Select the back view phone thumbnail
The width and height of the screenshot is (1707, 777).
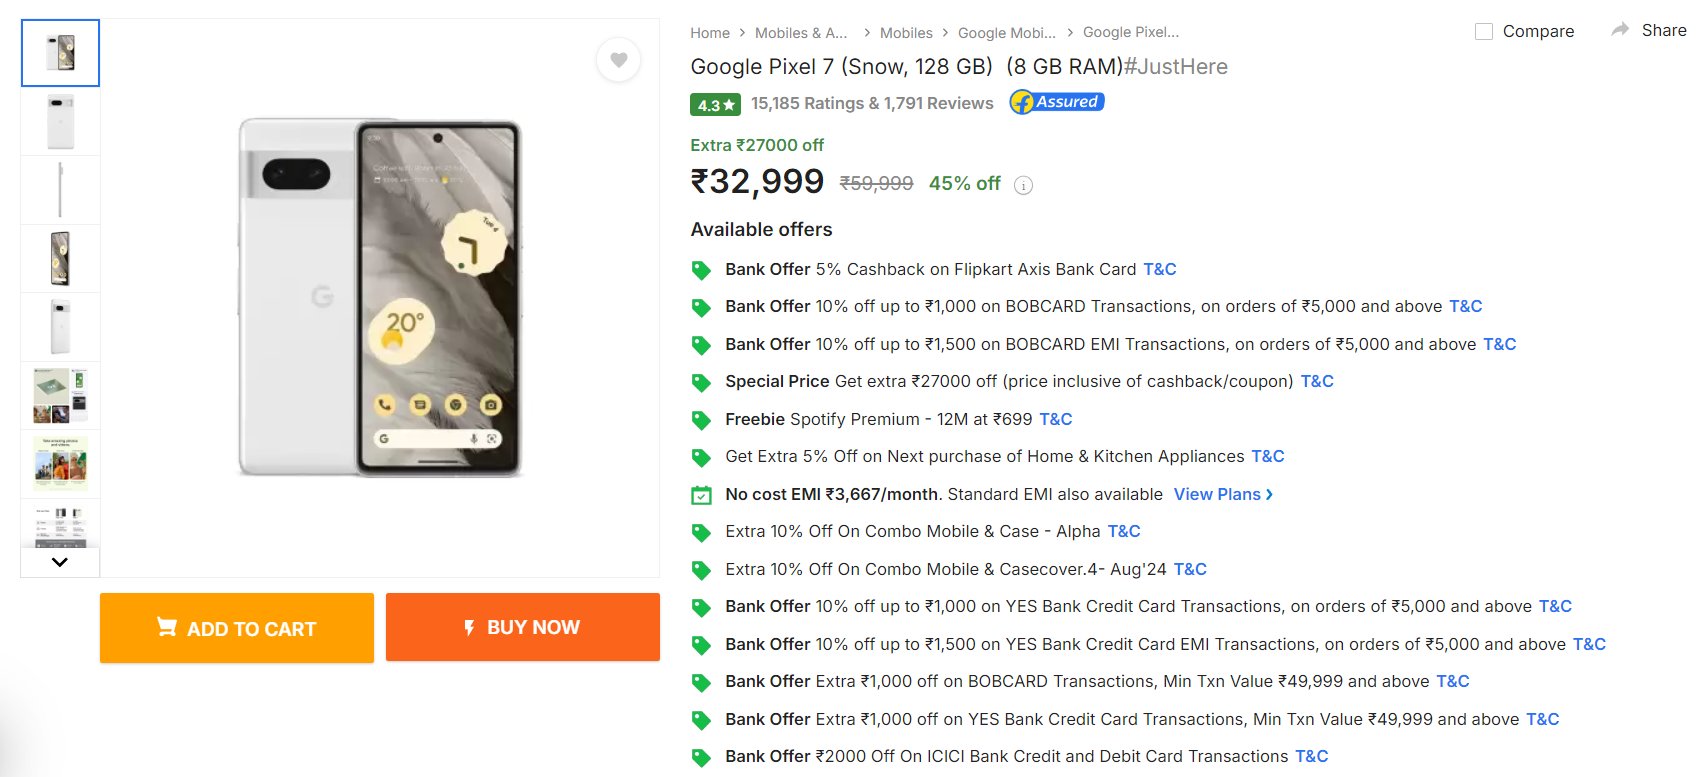(x=60, y=121)
